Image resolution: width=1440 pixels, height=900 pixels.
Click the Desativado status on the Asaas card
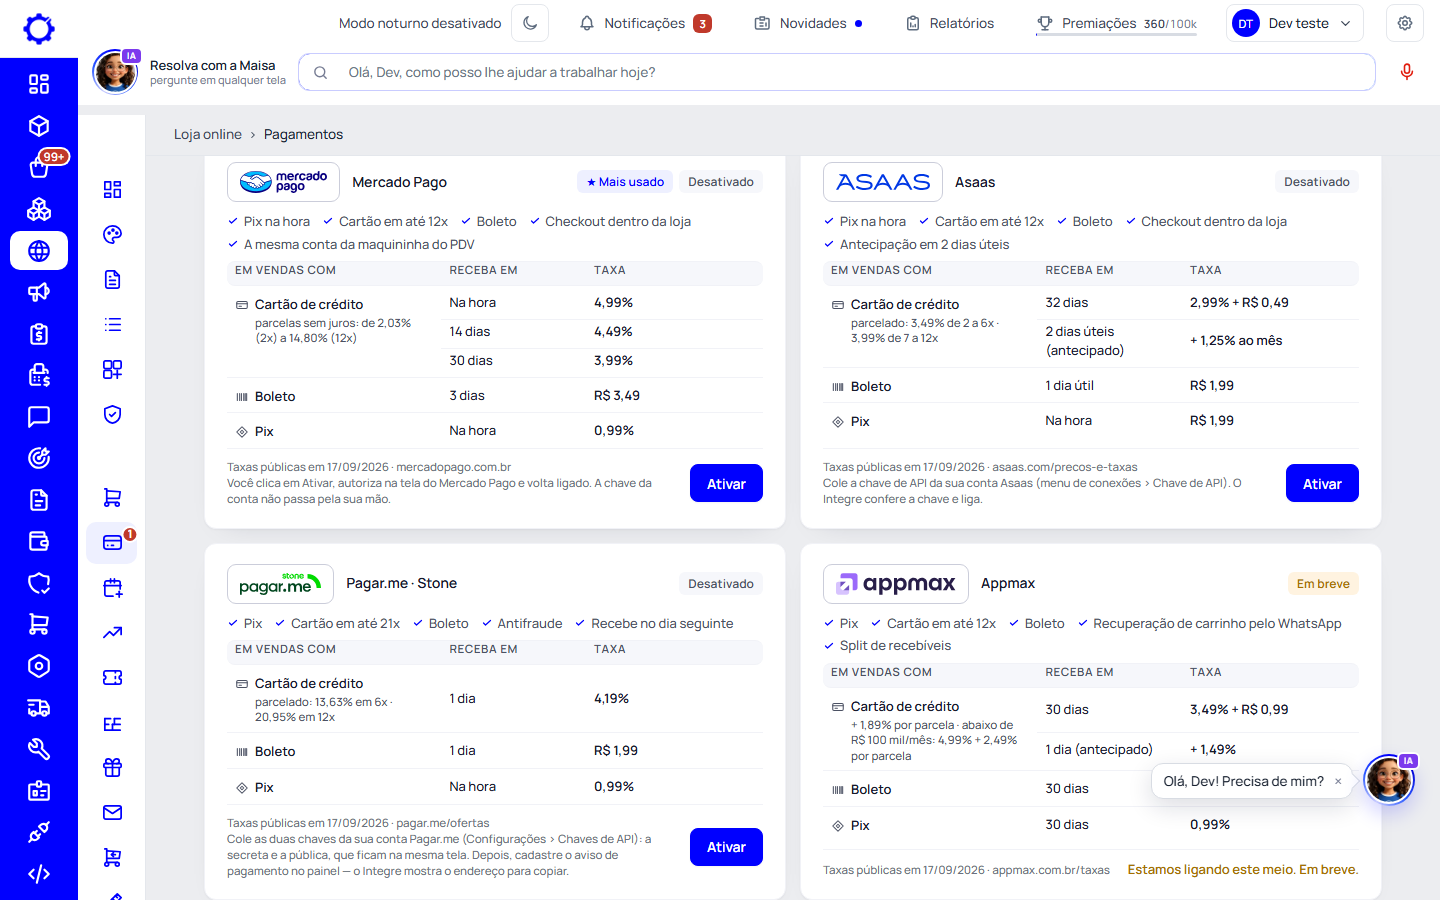point(1316,182)
